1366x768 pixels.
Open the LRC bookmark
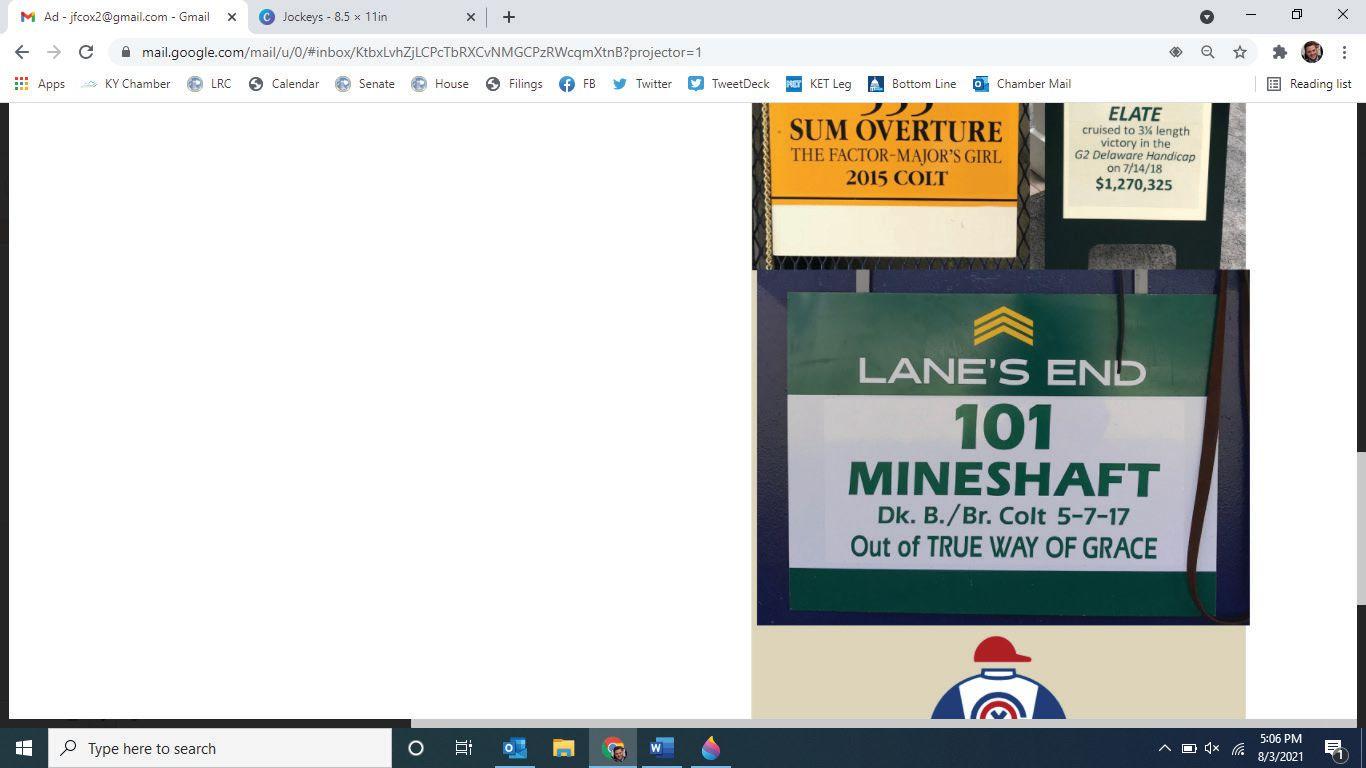coord(209,84)
